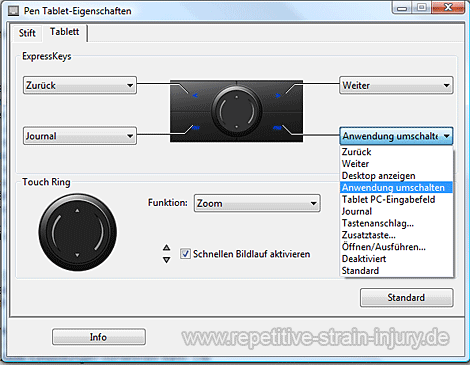Toggle Schnellen Bildlauf aktivieren checkbox
The image size is (470, 365).
pyautogui.click(x=185, y=254)
